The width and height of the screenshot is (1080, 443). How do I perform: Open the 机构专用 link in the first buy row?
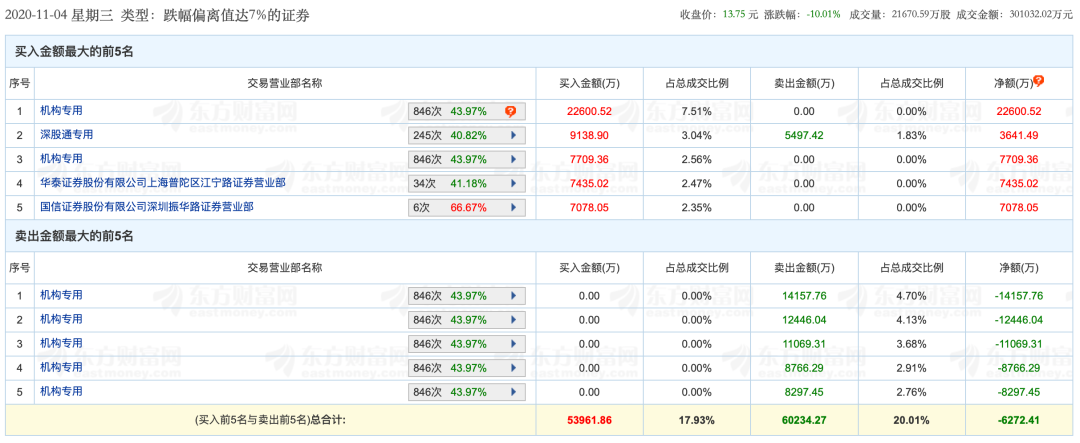click(61, 110)
